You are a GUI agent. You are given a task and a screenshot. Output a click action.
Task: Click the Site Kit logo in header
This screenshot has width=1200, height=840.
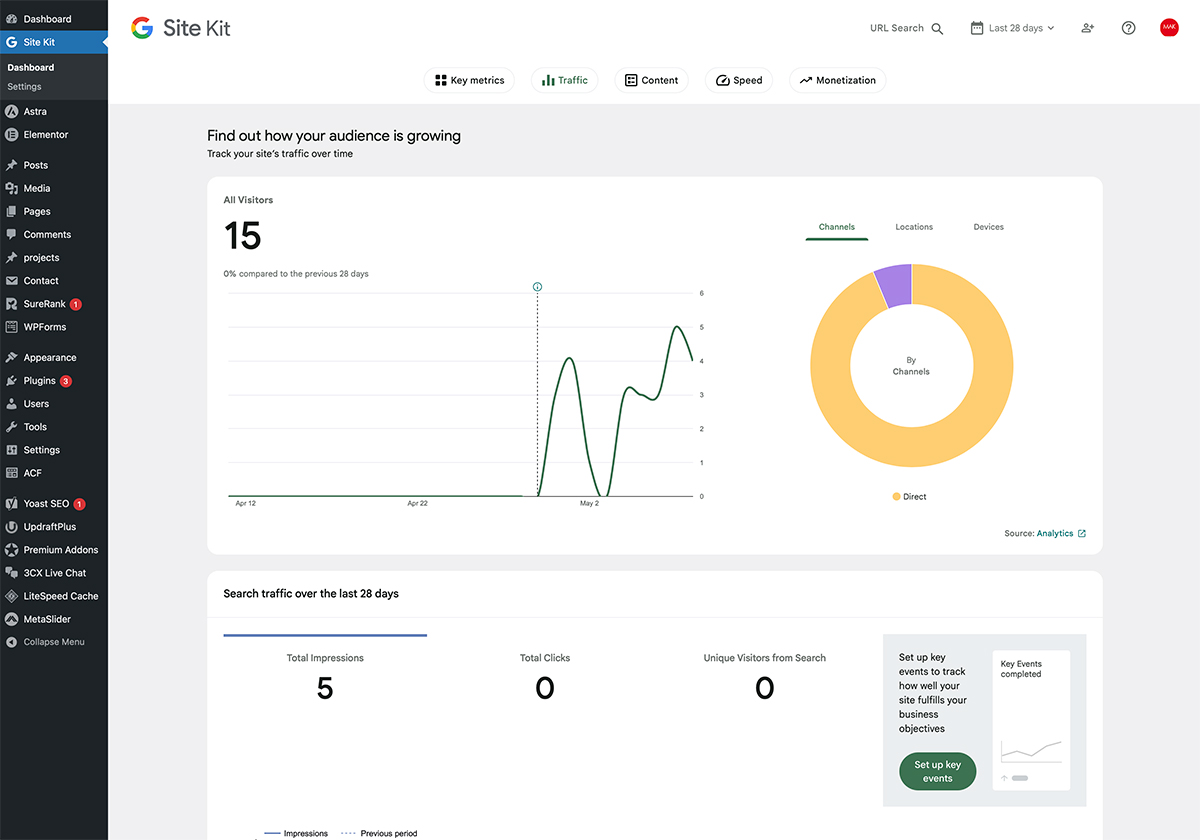[180, 28]
